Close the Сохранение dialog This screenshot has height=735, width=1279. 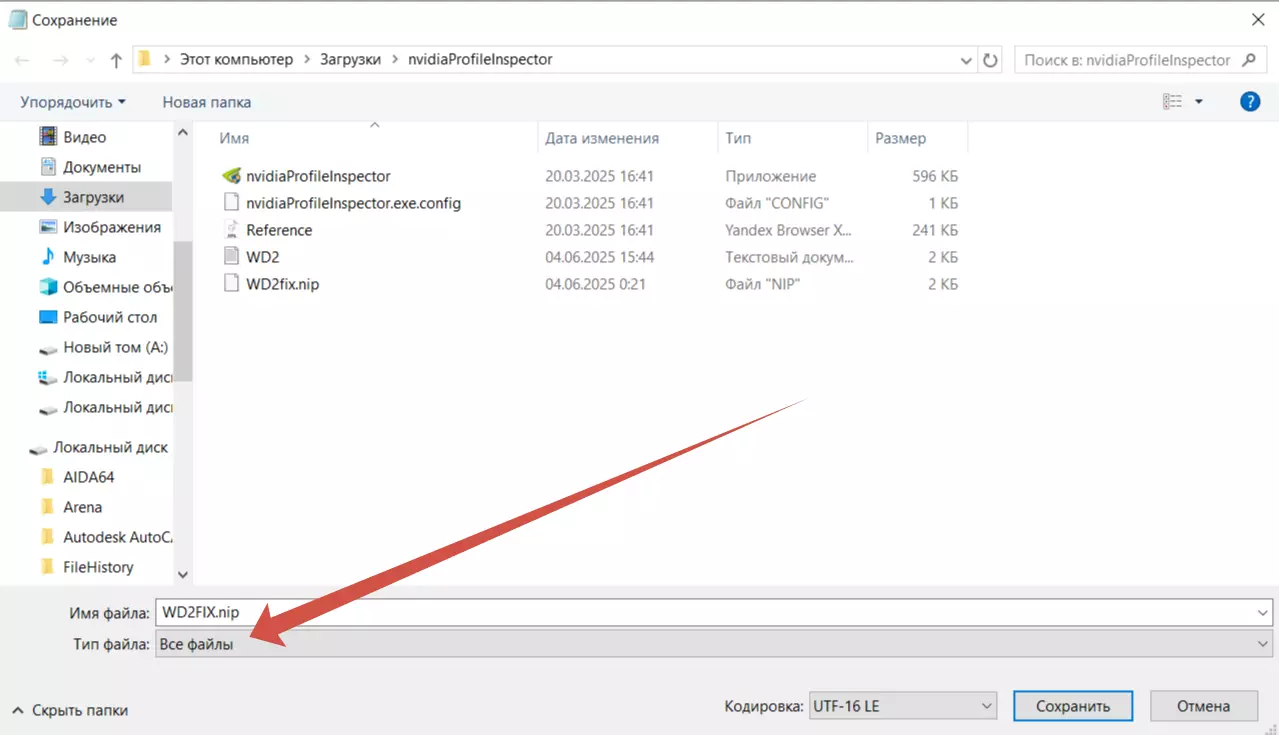1257,19
